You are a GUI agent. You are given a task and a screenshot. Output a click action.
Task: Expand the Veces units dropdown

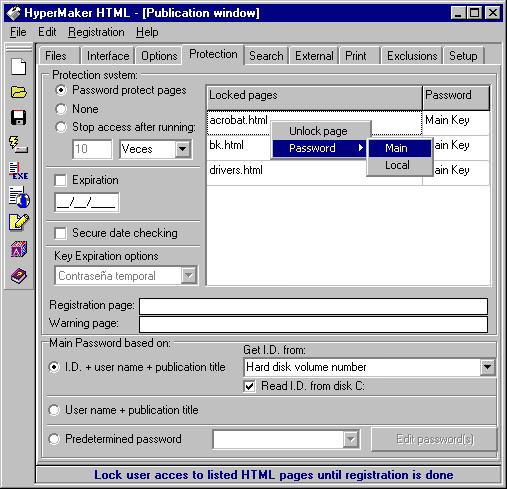[183, 149]
